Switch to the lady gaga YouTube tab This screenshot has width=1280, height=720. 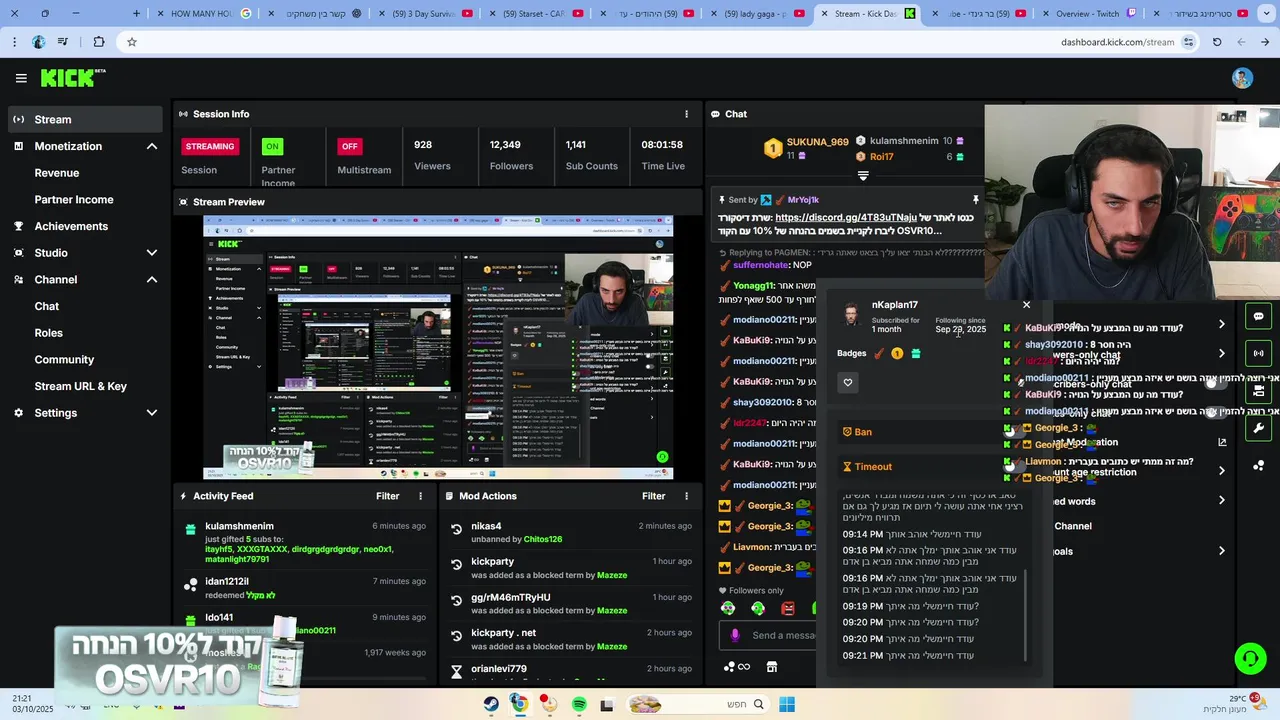(760, 14)
